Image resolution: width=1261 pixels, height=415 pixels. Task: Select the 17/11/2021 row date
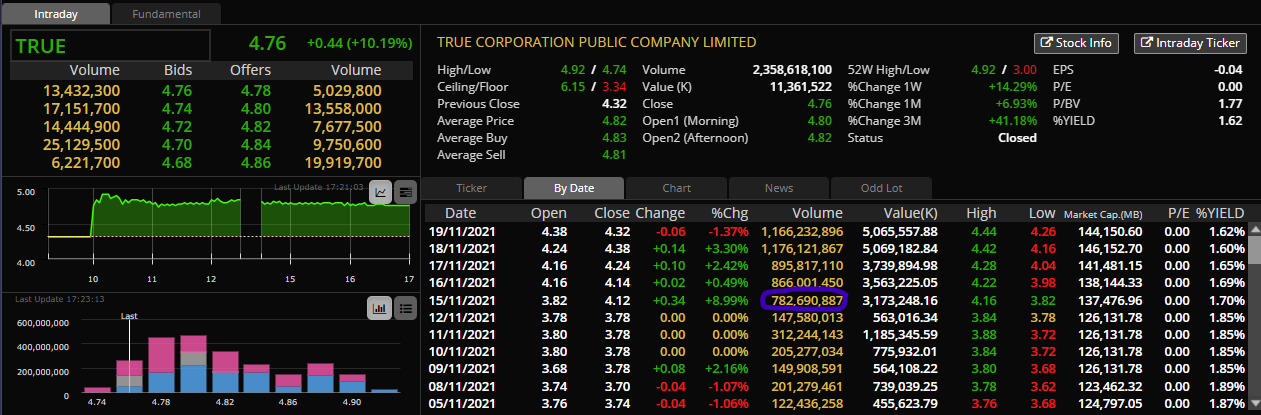(461, 265)
